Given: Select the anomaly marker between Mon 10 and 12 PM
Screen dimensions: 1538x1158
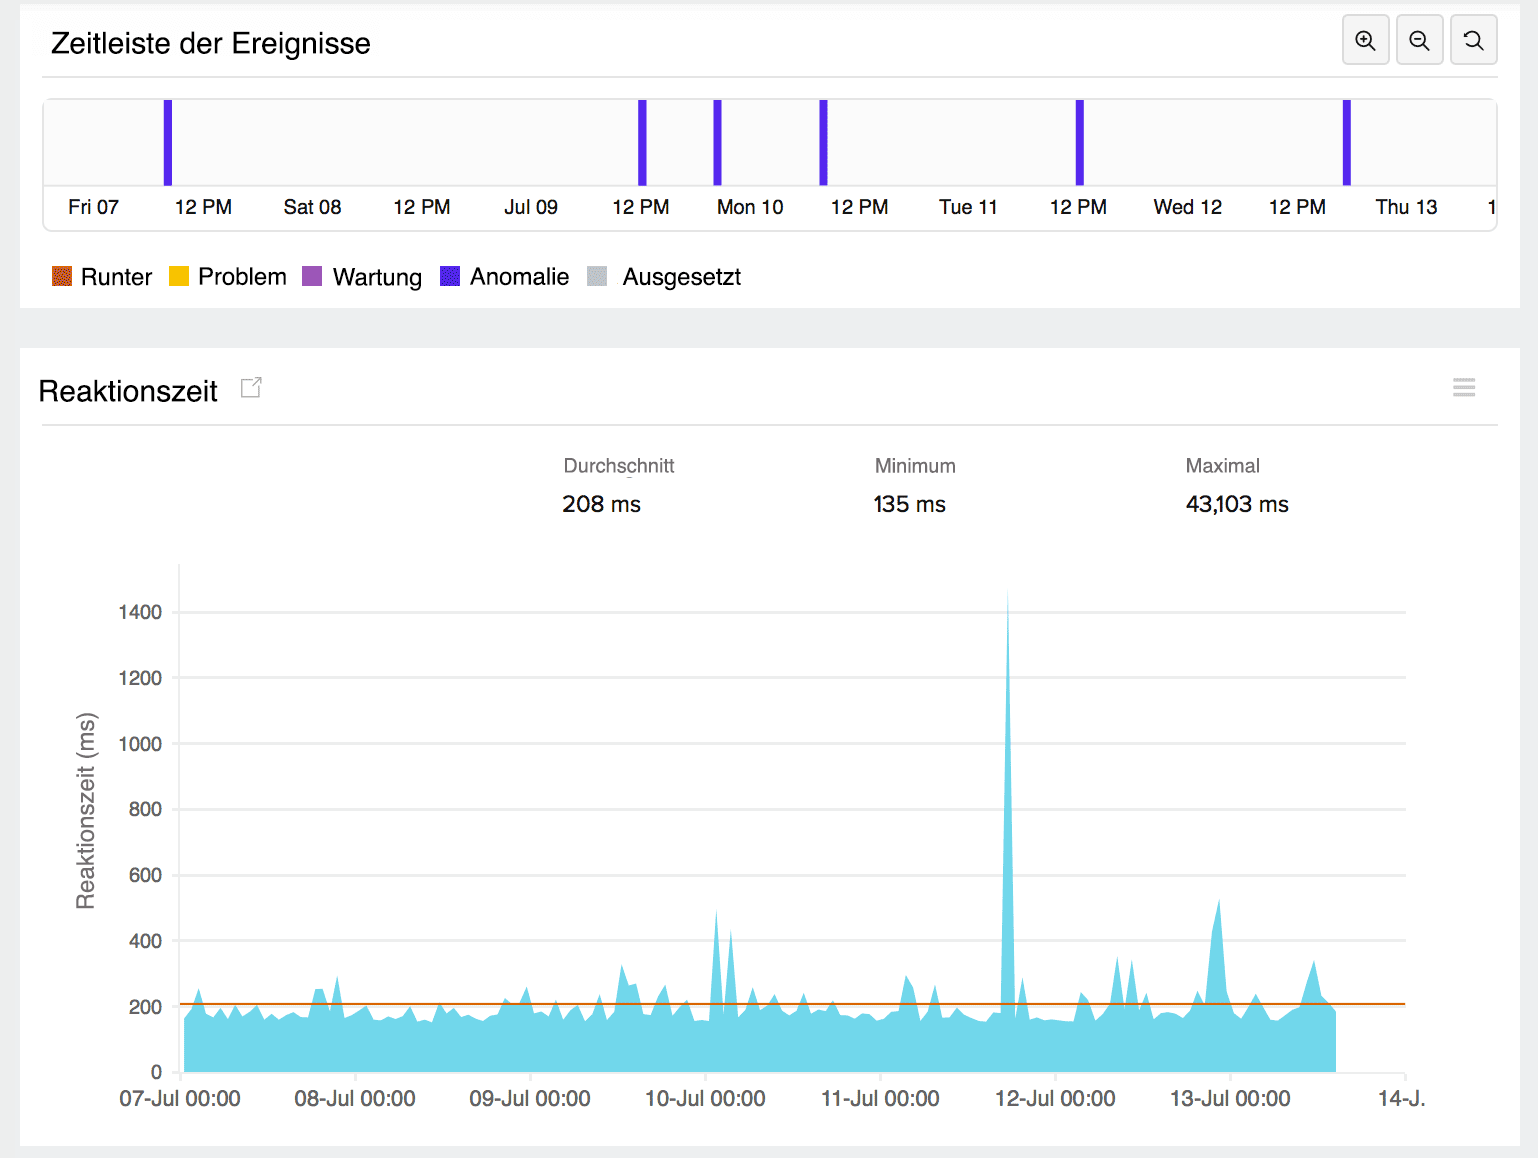Looking at the screenshot, I should coord(823,142).
